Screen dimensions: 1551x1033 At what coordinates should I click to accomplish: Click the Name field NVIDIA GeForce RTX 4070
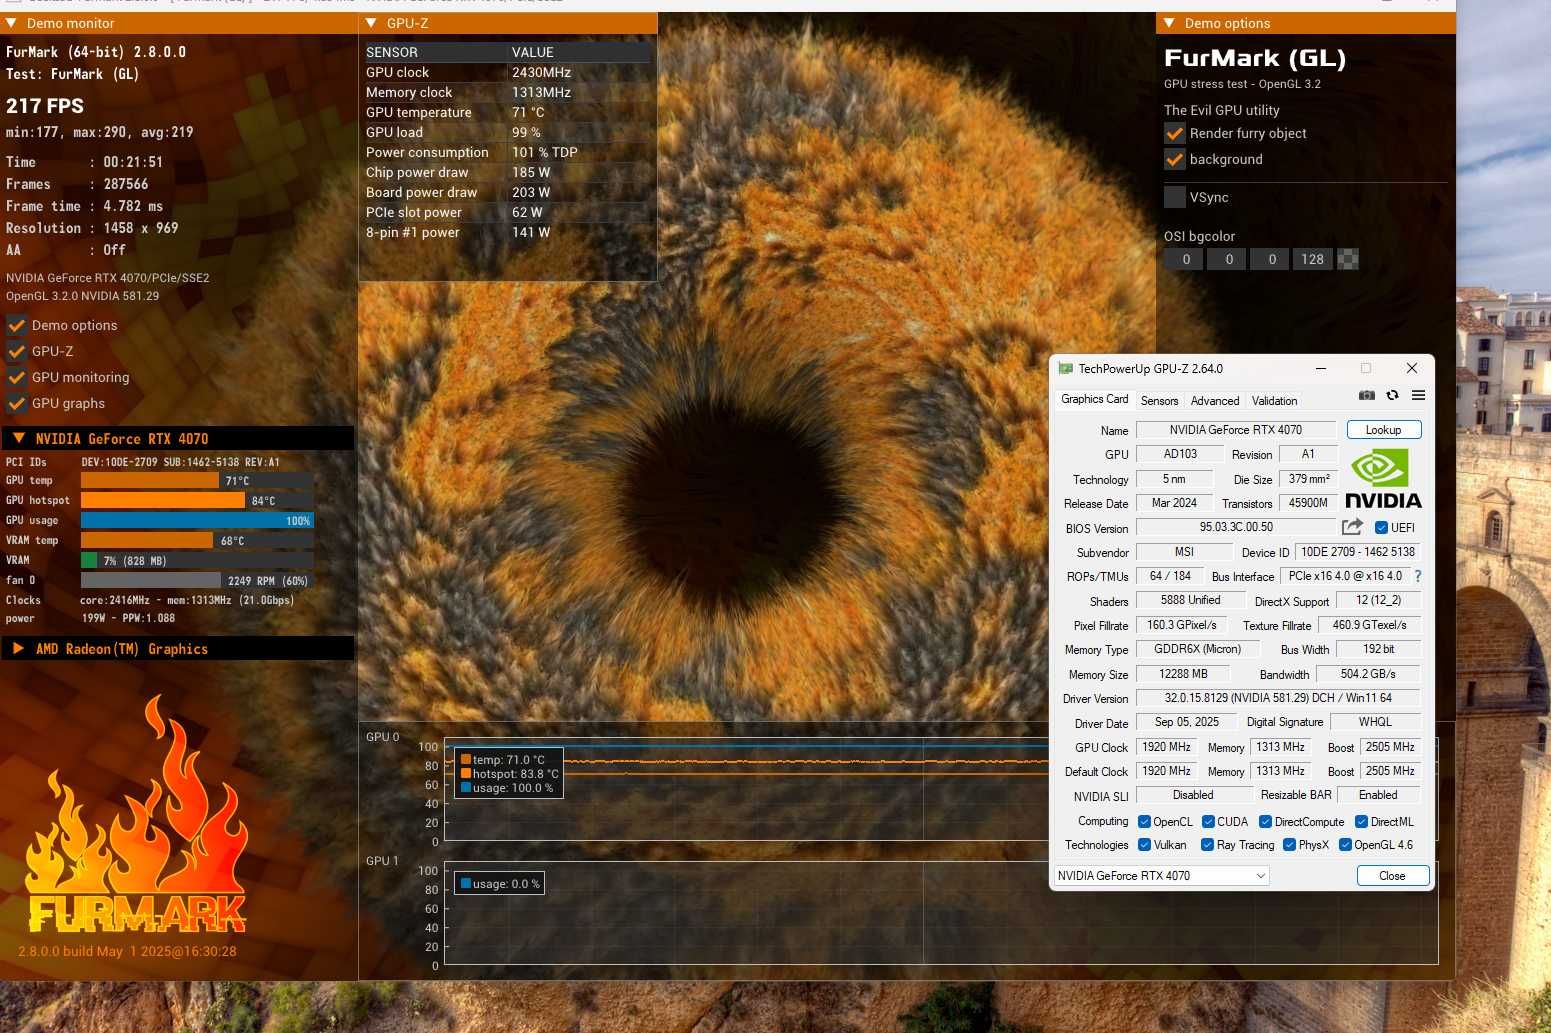point(1236,430)
